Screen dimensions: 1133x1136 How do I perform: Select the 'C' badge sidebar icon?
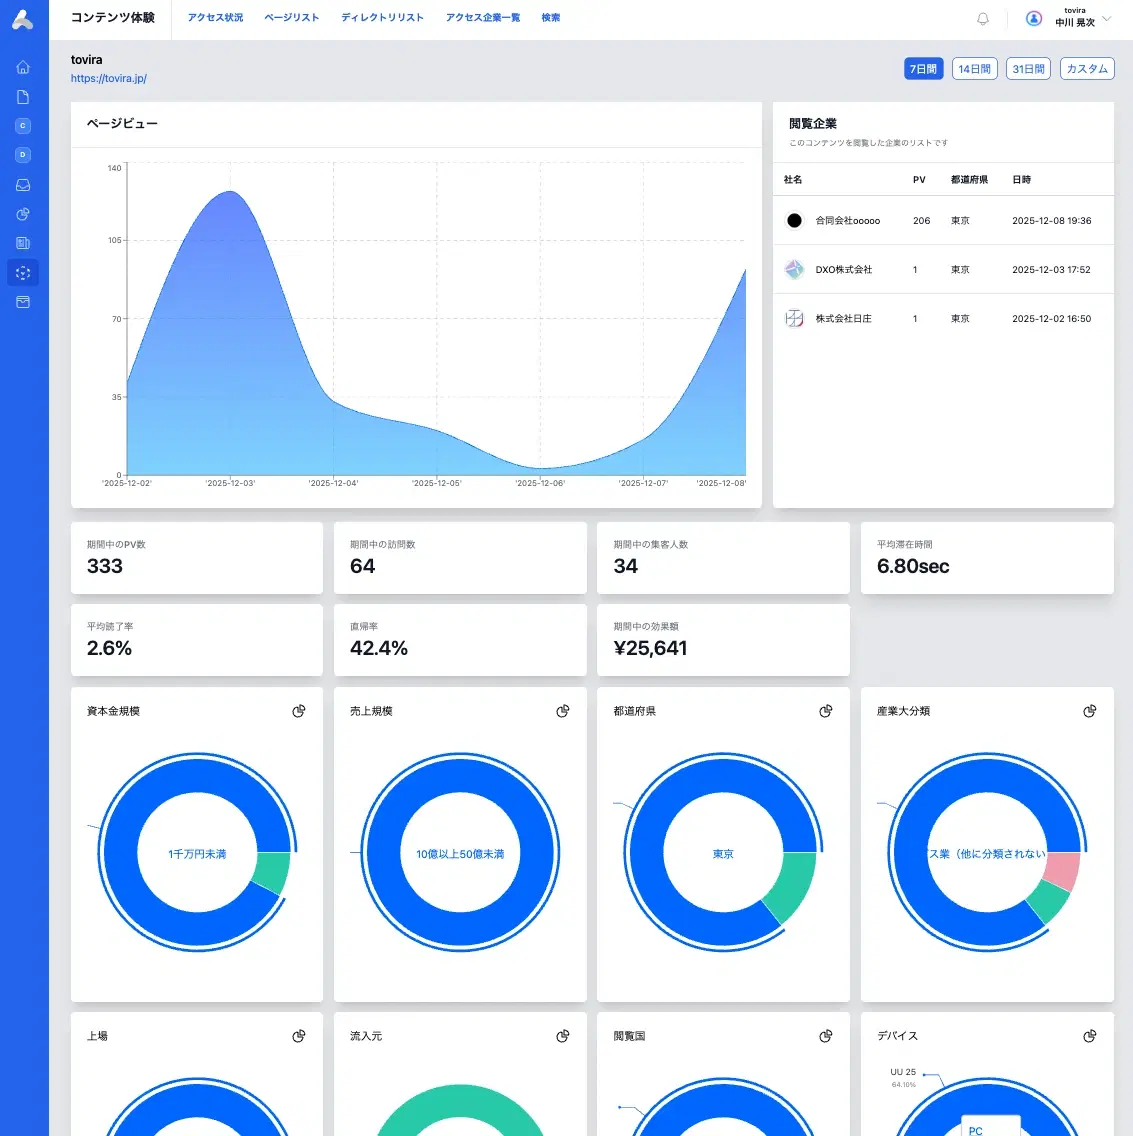[x=23, y=126]
